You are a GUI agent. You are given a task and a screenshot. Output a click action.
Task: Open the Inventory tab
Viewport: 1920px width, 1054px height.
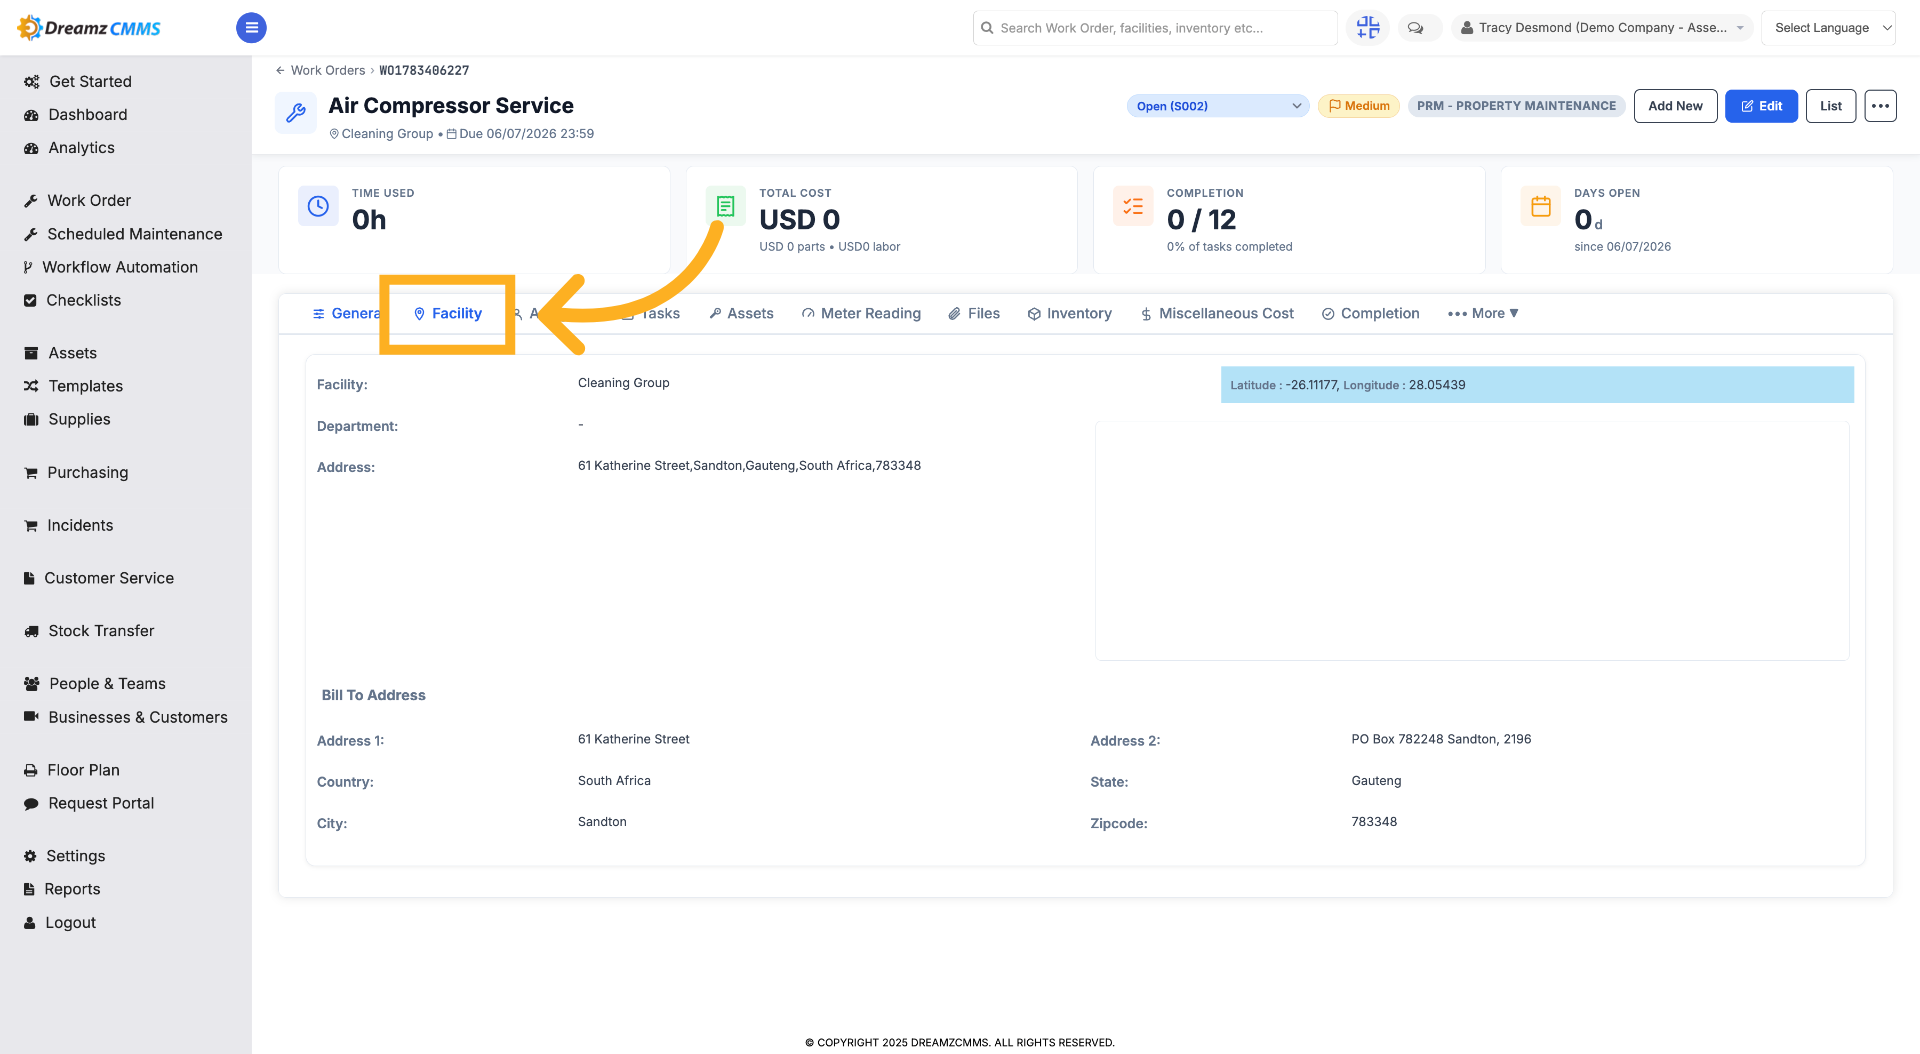pos(1069,314)
